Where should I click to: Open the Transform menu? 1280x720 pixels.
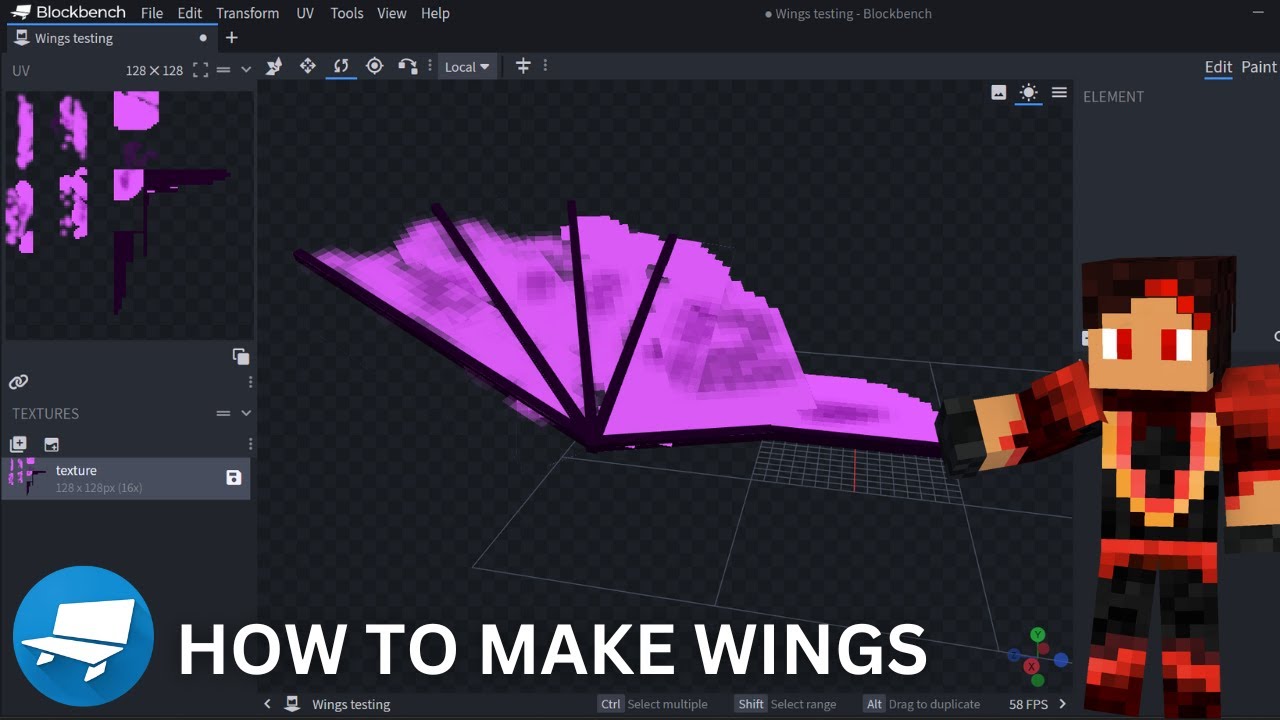(248, 13)
